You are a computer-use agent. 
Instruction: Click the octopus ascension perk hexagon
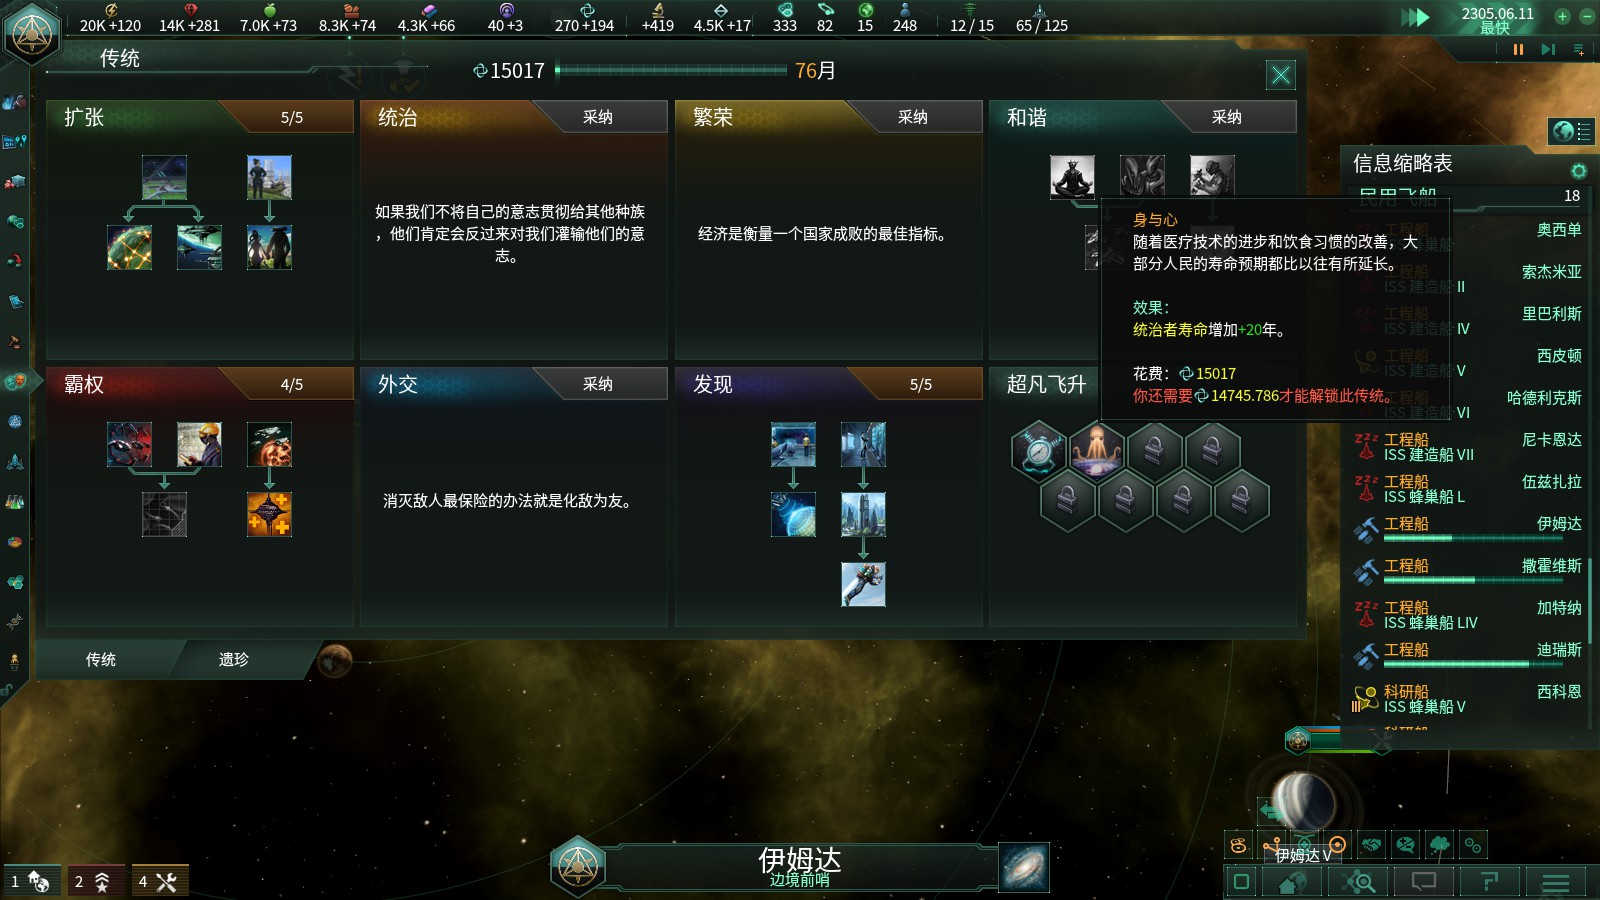pyautogui.click(x=1096, y=450)
